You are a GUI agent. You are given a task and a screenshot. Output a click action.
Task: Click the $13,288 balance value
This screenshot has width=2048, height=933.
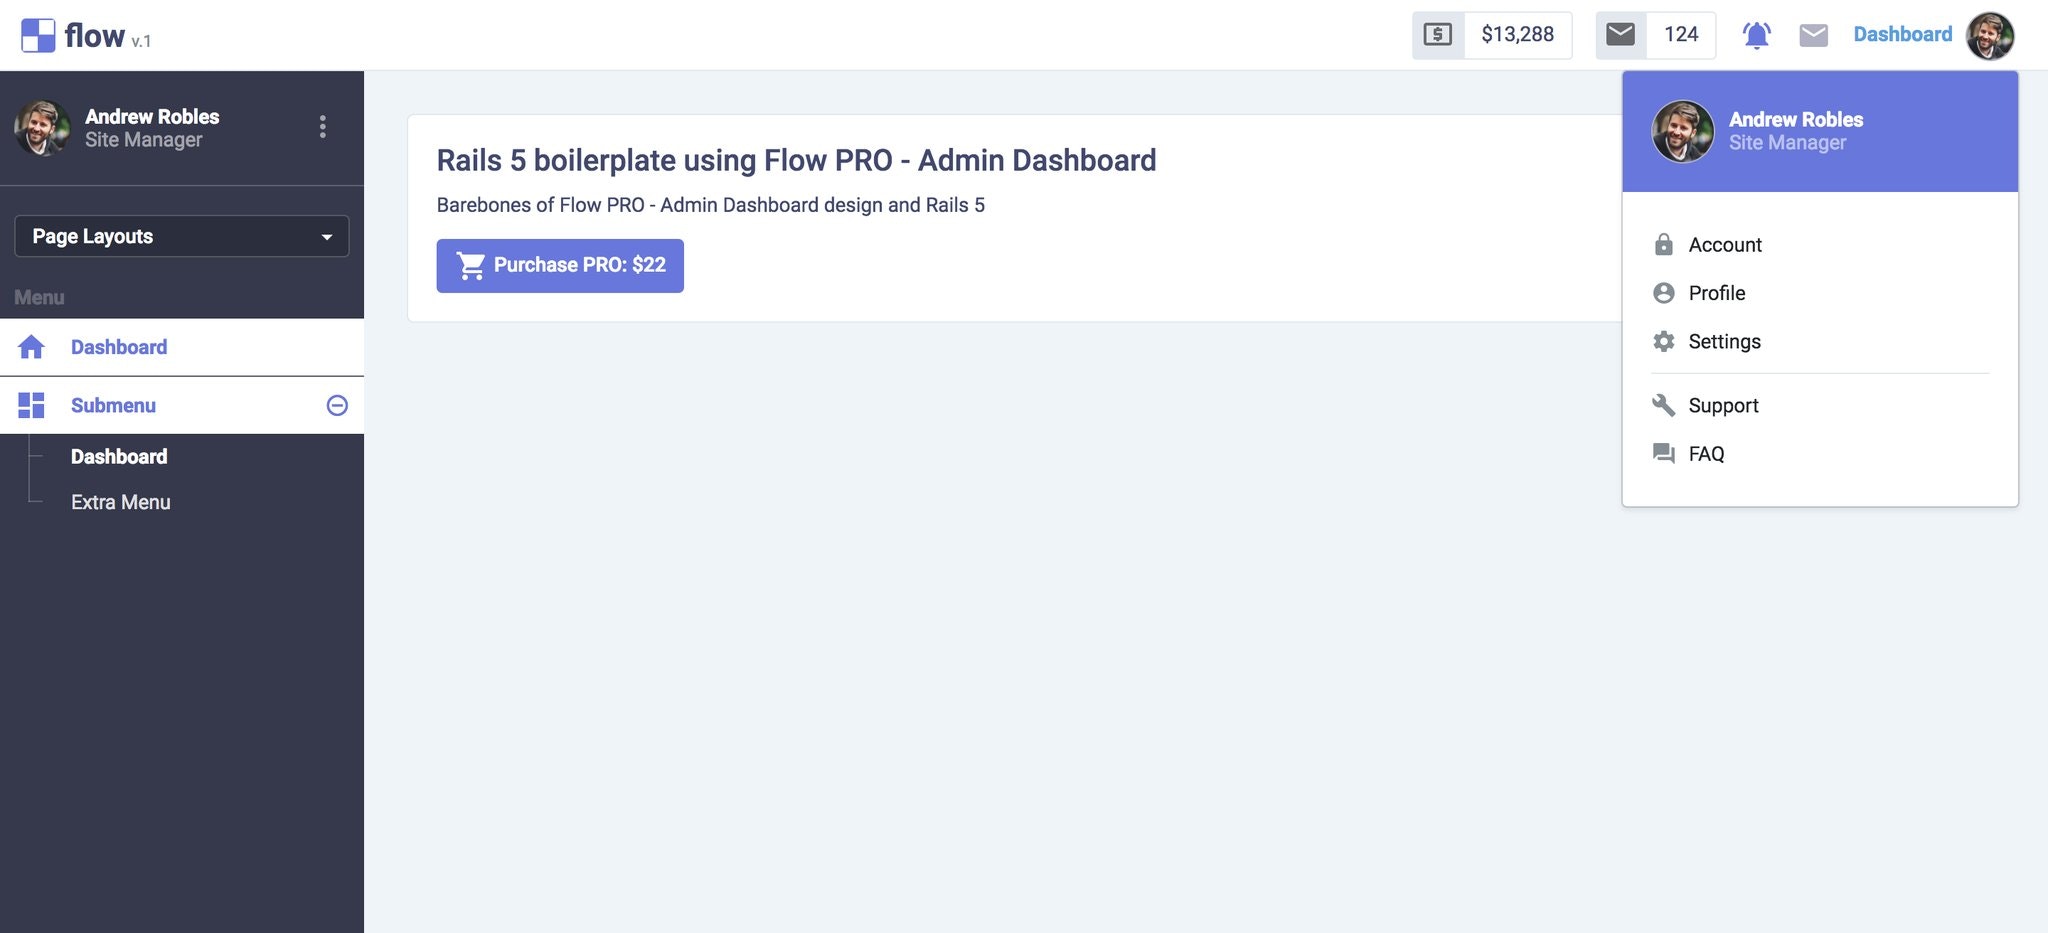[1517, 35]
